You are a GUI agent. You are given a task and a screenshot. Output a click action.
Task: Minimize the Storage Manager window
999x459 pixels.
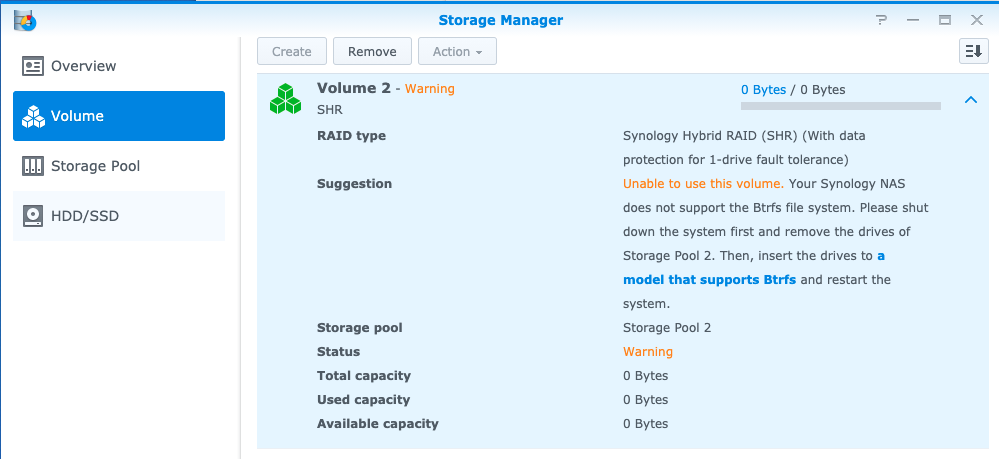(913, 20)
